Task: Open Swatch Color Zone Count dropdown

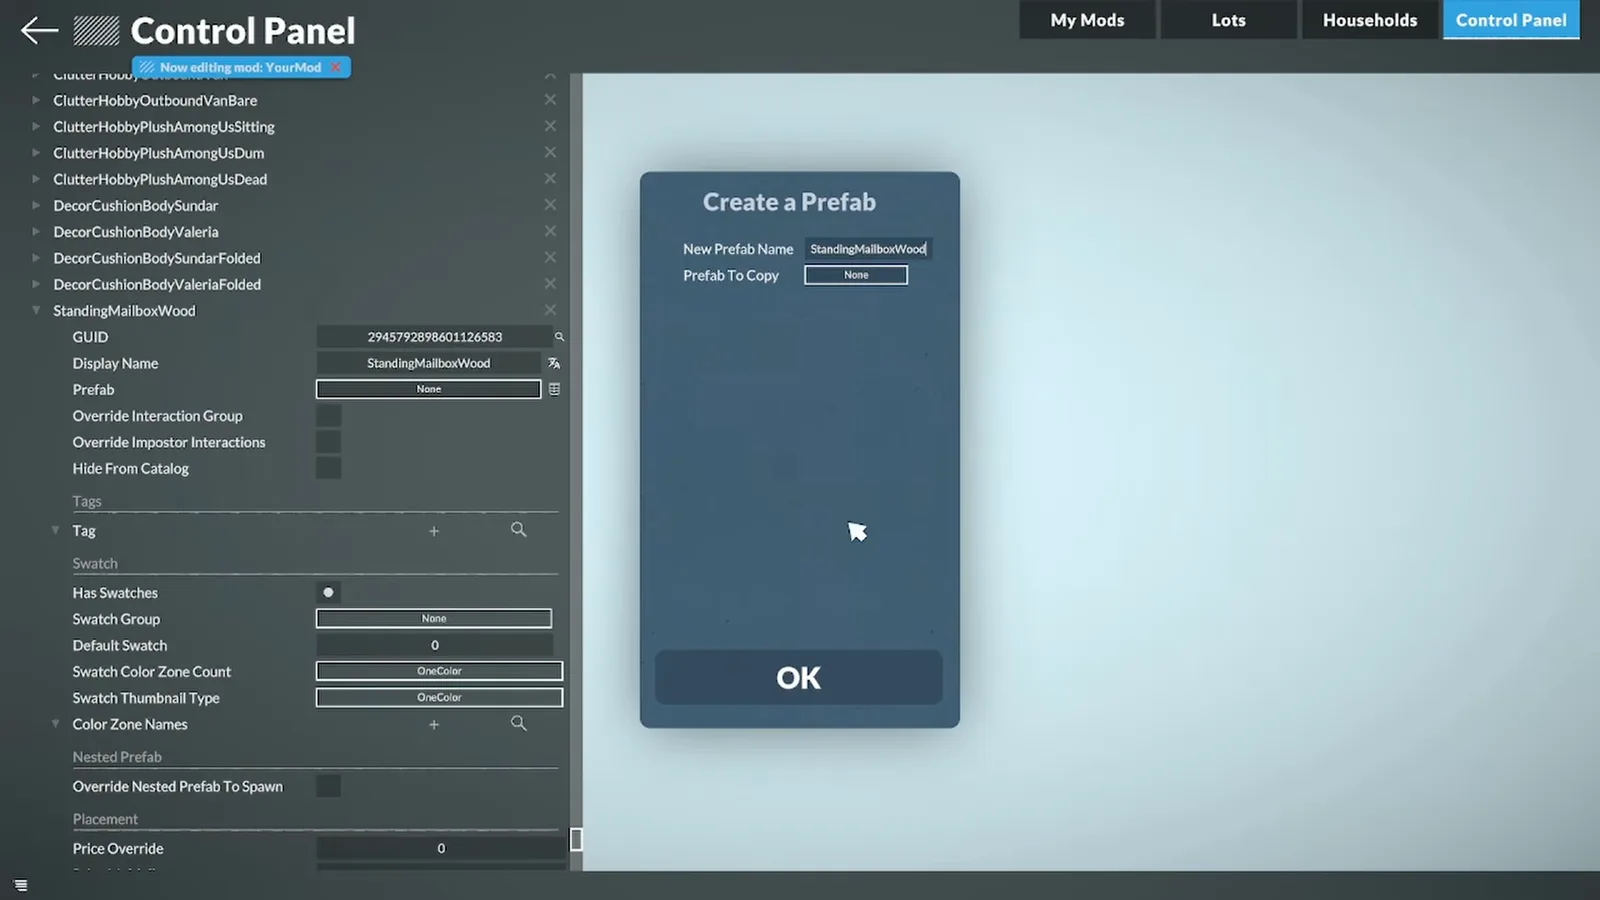Action: pyautogui.click(x=439, y=671)
